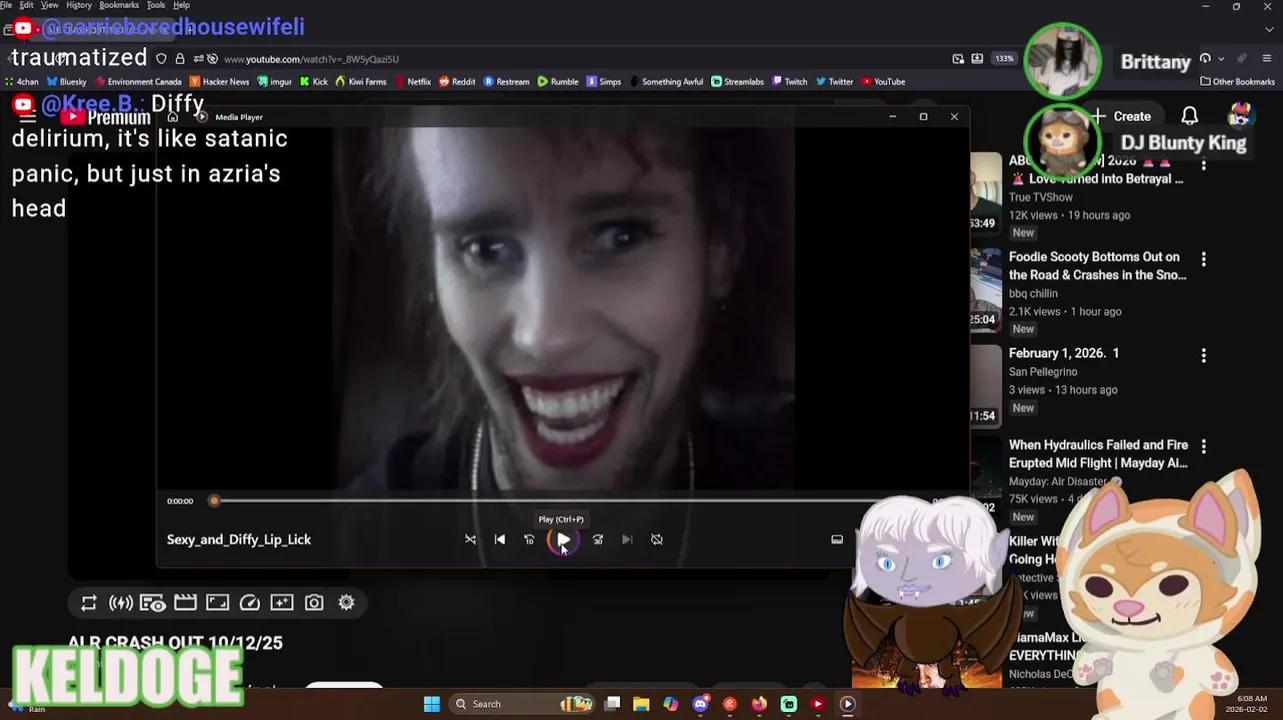
Task: Click loop icon in YouTube toolbar
Action: click(x=89, y=602)
